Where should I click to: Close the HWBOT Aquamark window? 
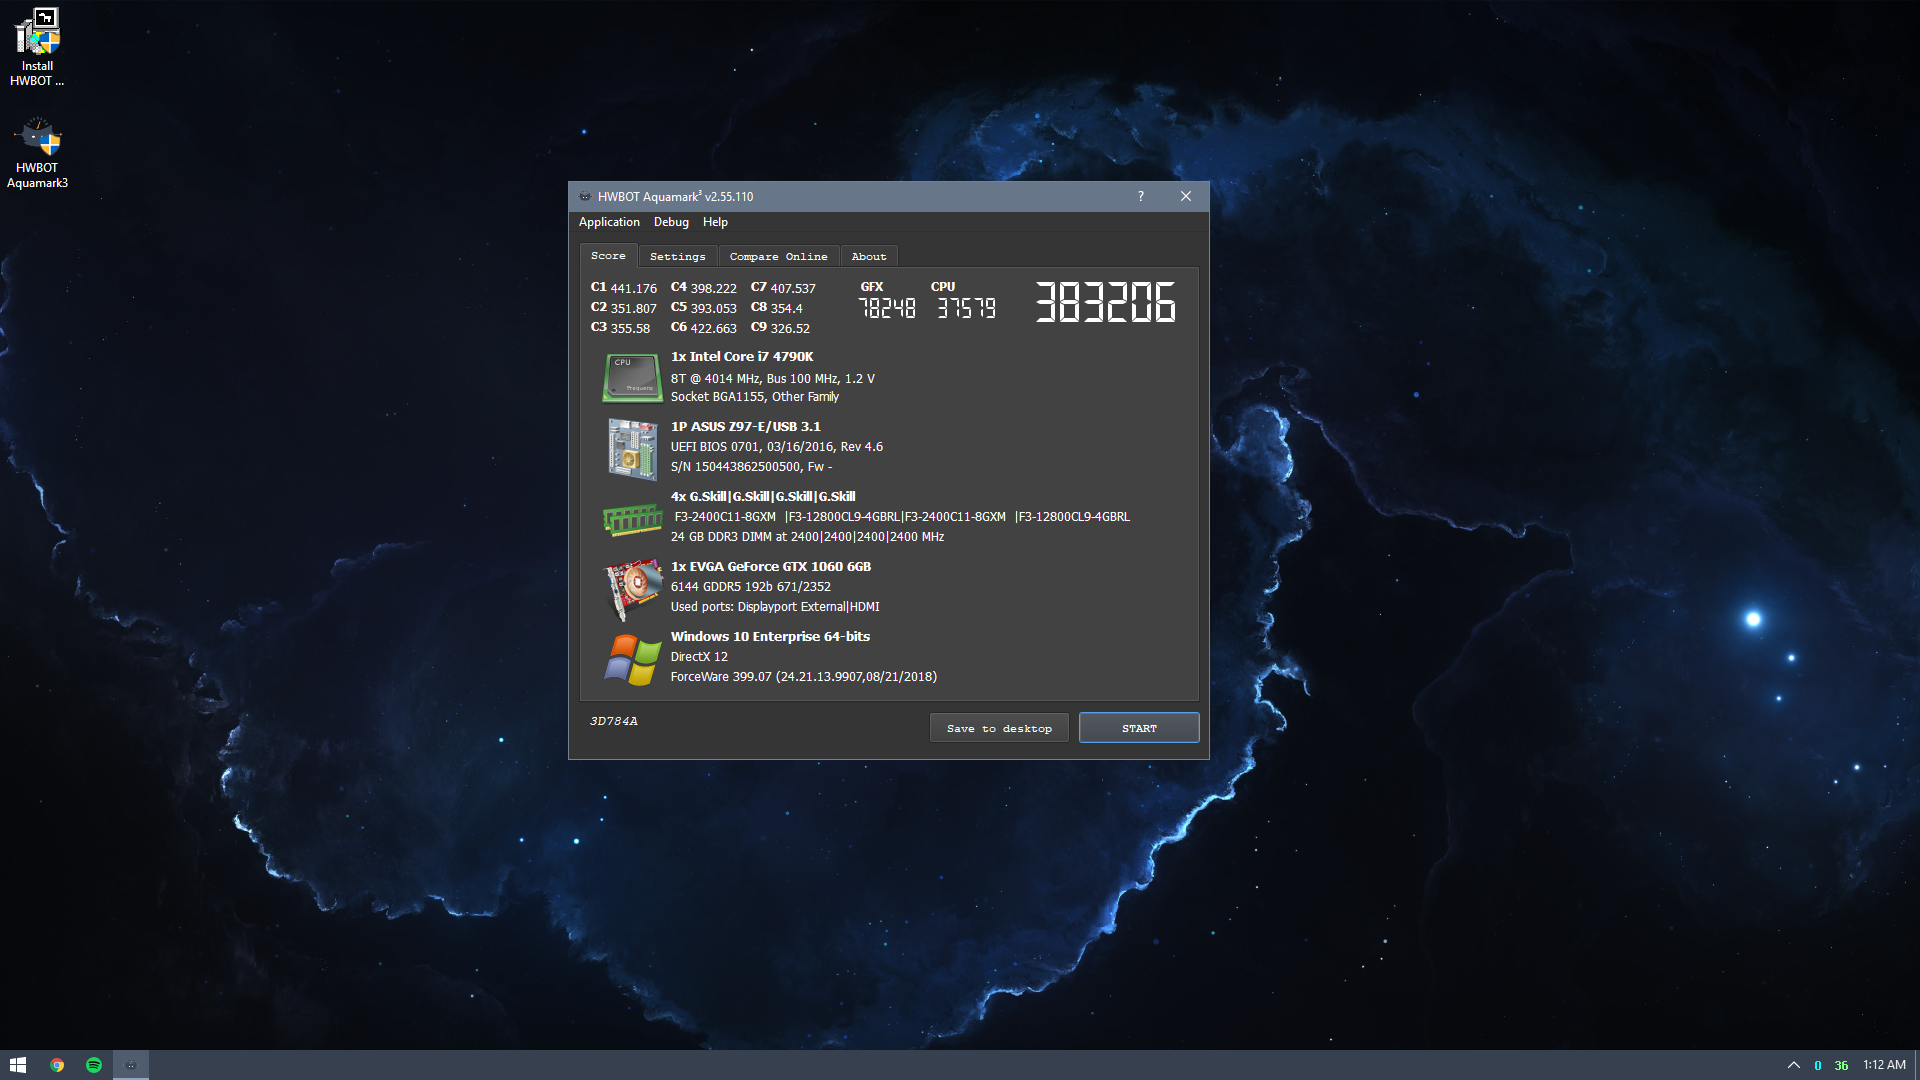1186,196
